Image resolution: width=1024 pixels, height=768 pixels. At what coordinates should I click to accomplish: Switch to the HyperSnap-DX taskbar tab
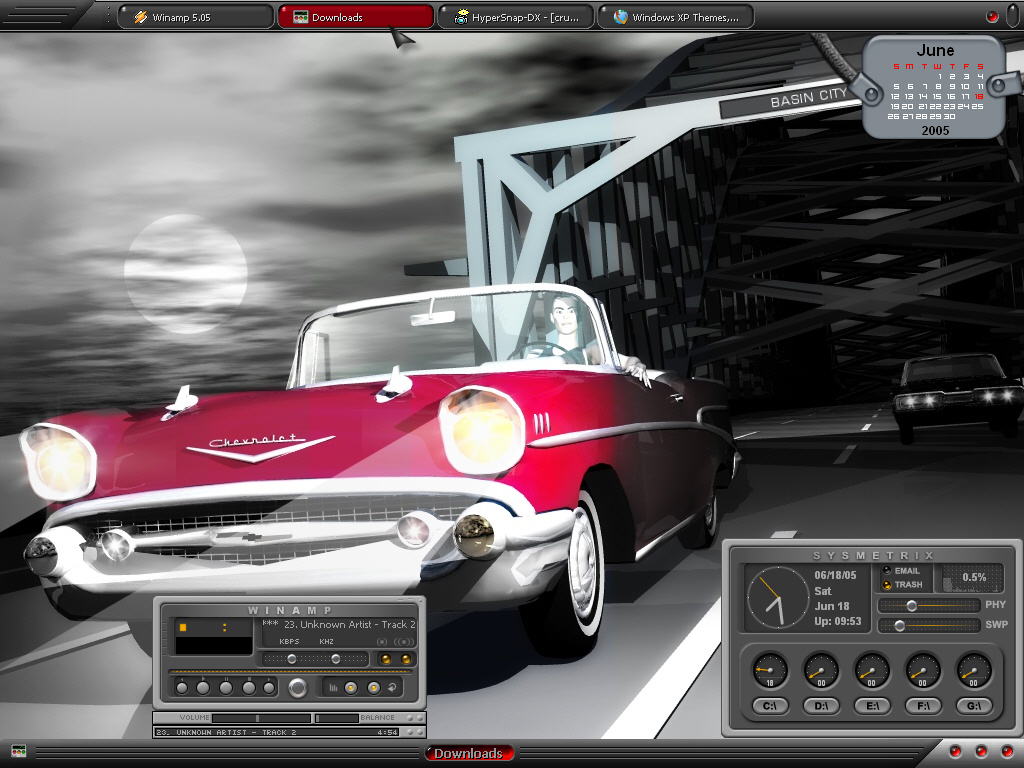point(515,17)
